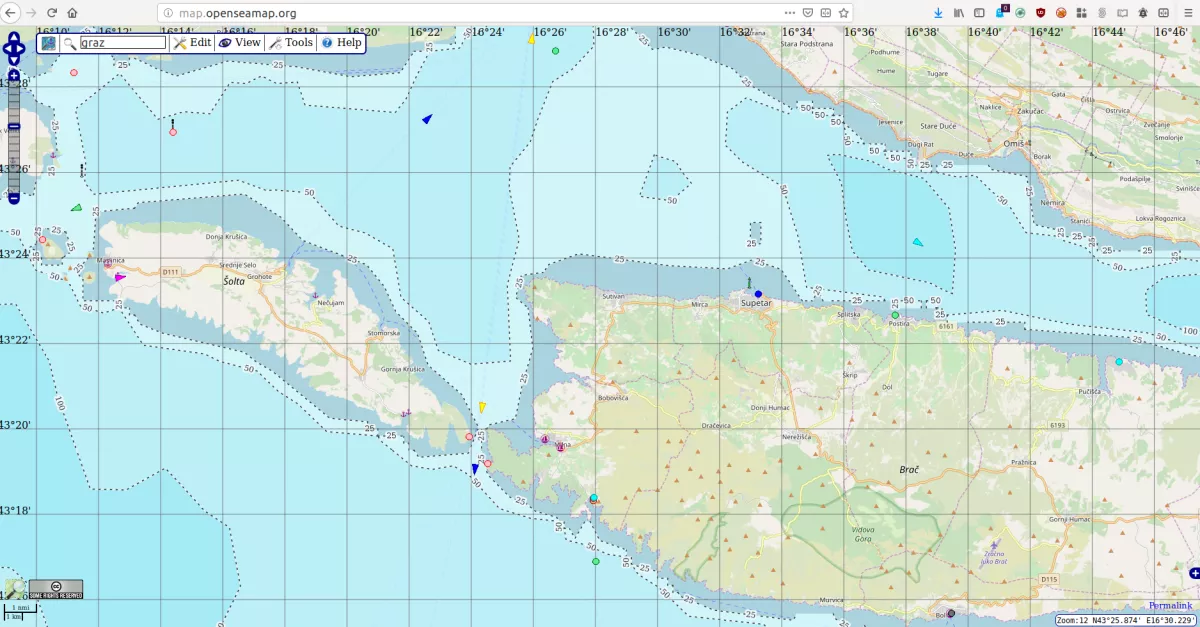Click the Supetar harbour marker
1200x627 pixels.
pos(758,294)
